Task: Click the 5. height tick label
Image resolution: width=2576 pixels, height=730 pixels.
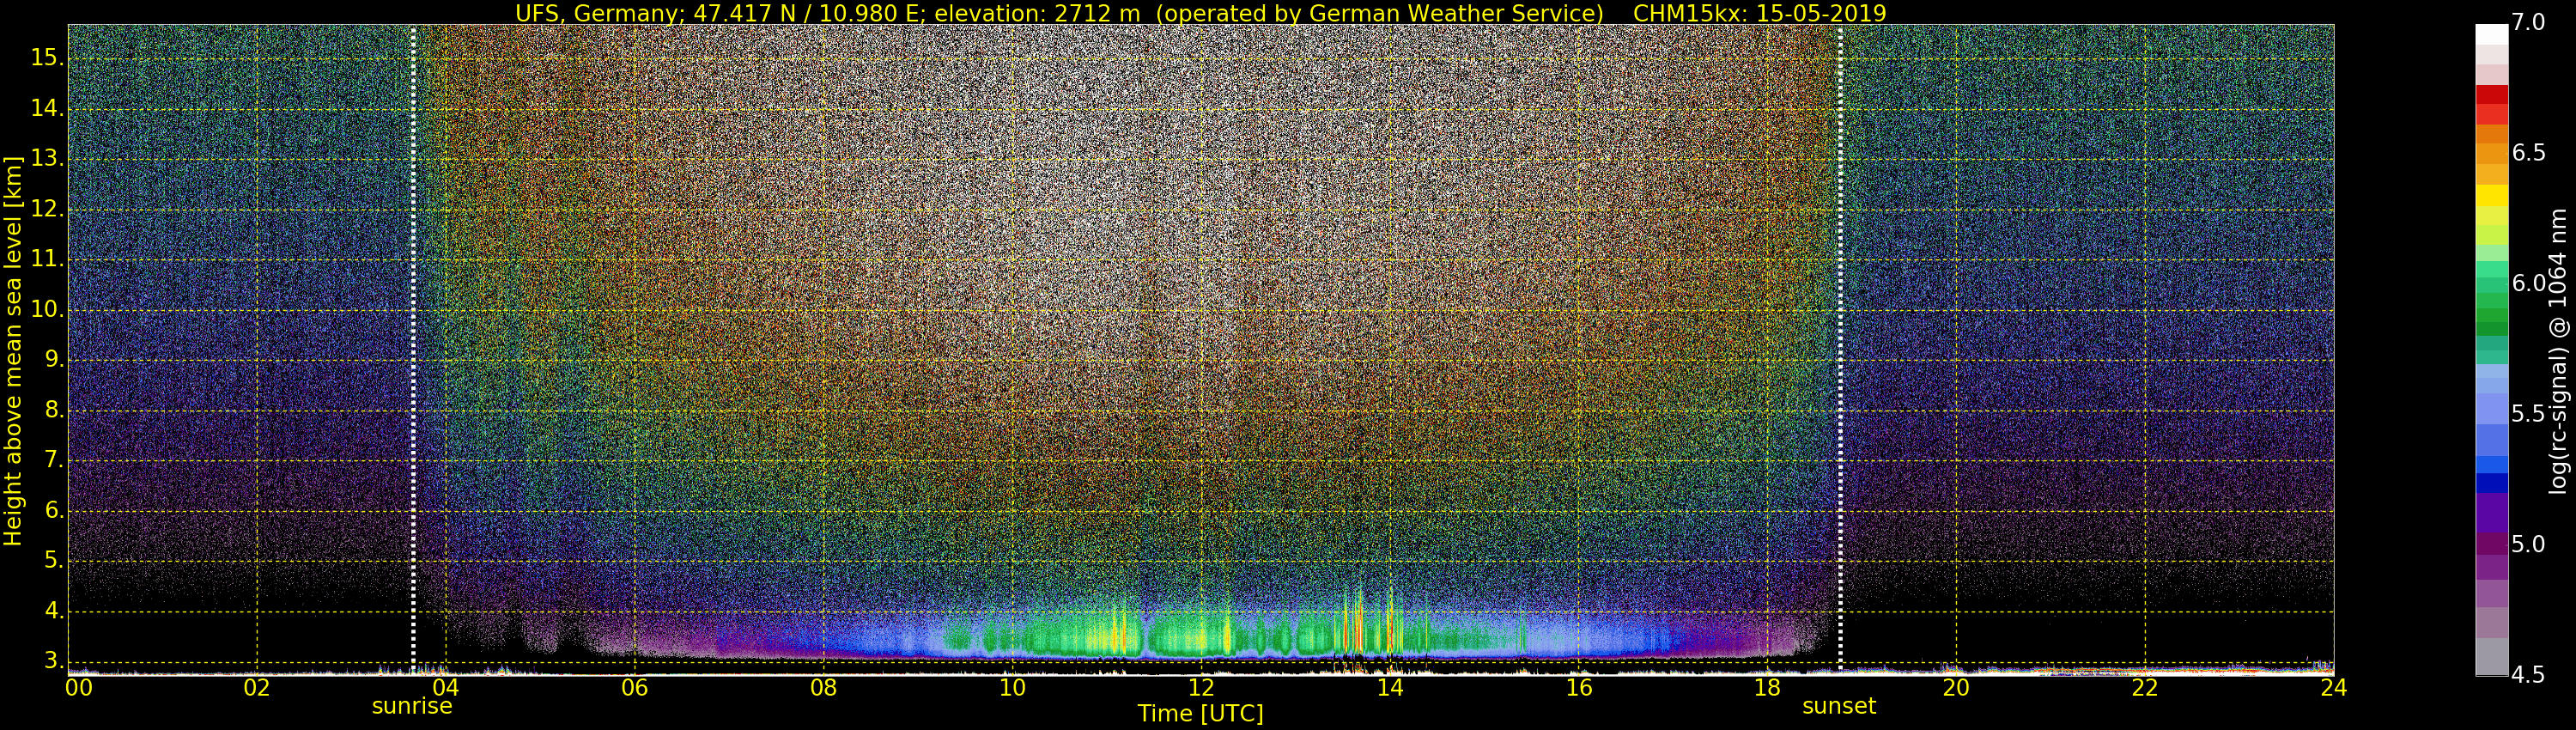Action: pos(54,561)
